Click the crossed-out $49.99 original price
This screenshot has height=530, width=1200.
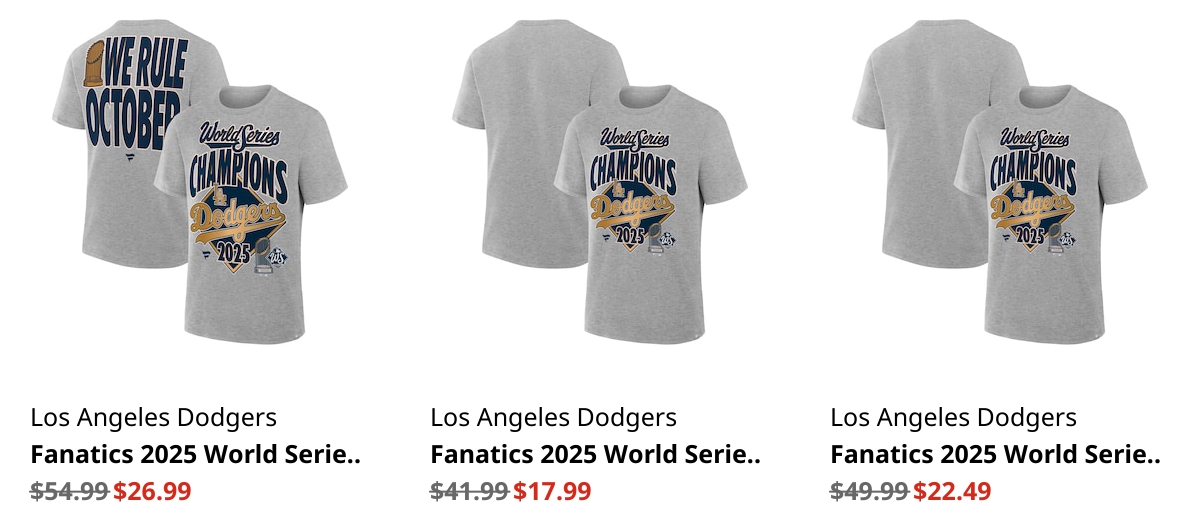[x=869, y=491]
